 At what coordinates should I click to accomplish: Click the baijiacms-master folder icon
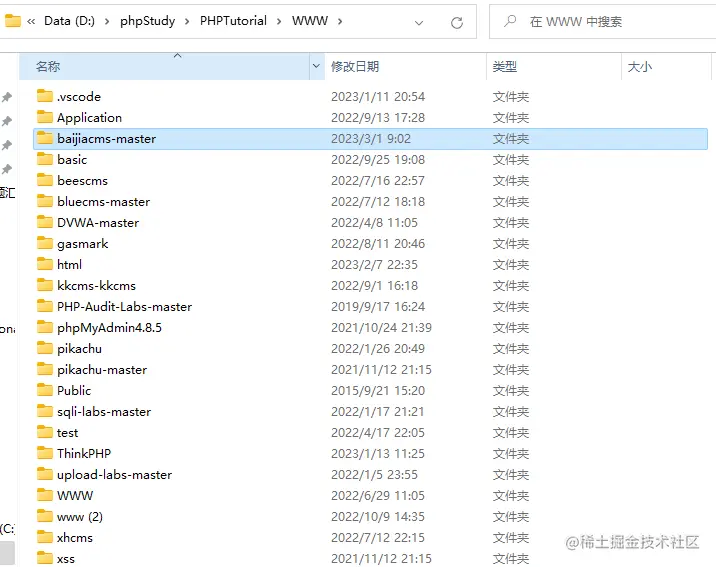point(45,138)
